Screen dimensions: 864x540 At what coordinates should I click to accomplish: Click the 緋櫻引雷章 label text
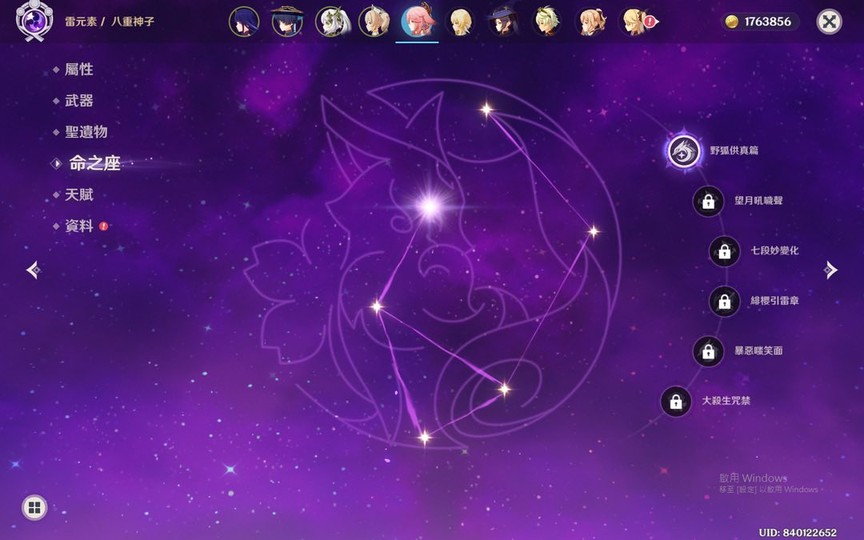774,301
